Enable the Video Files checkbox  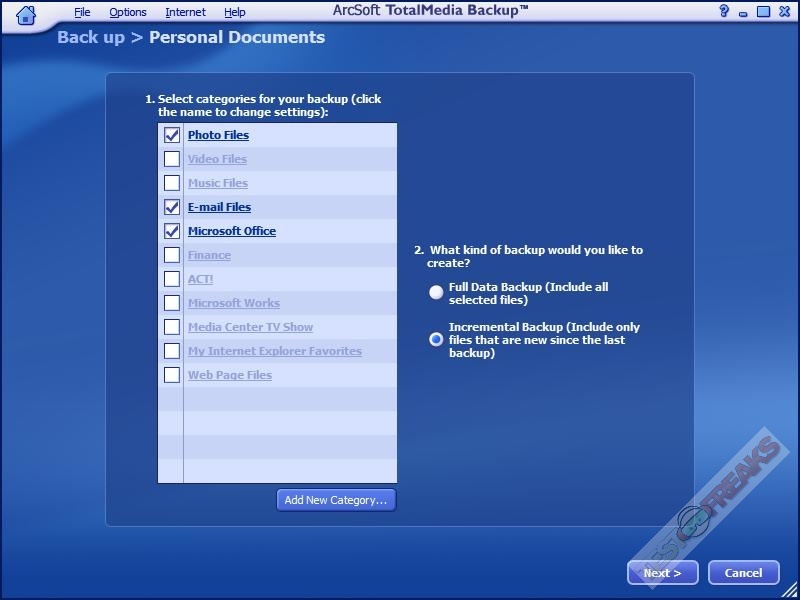click(172, 159)
